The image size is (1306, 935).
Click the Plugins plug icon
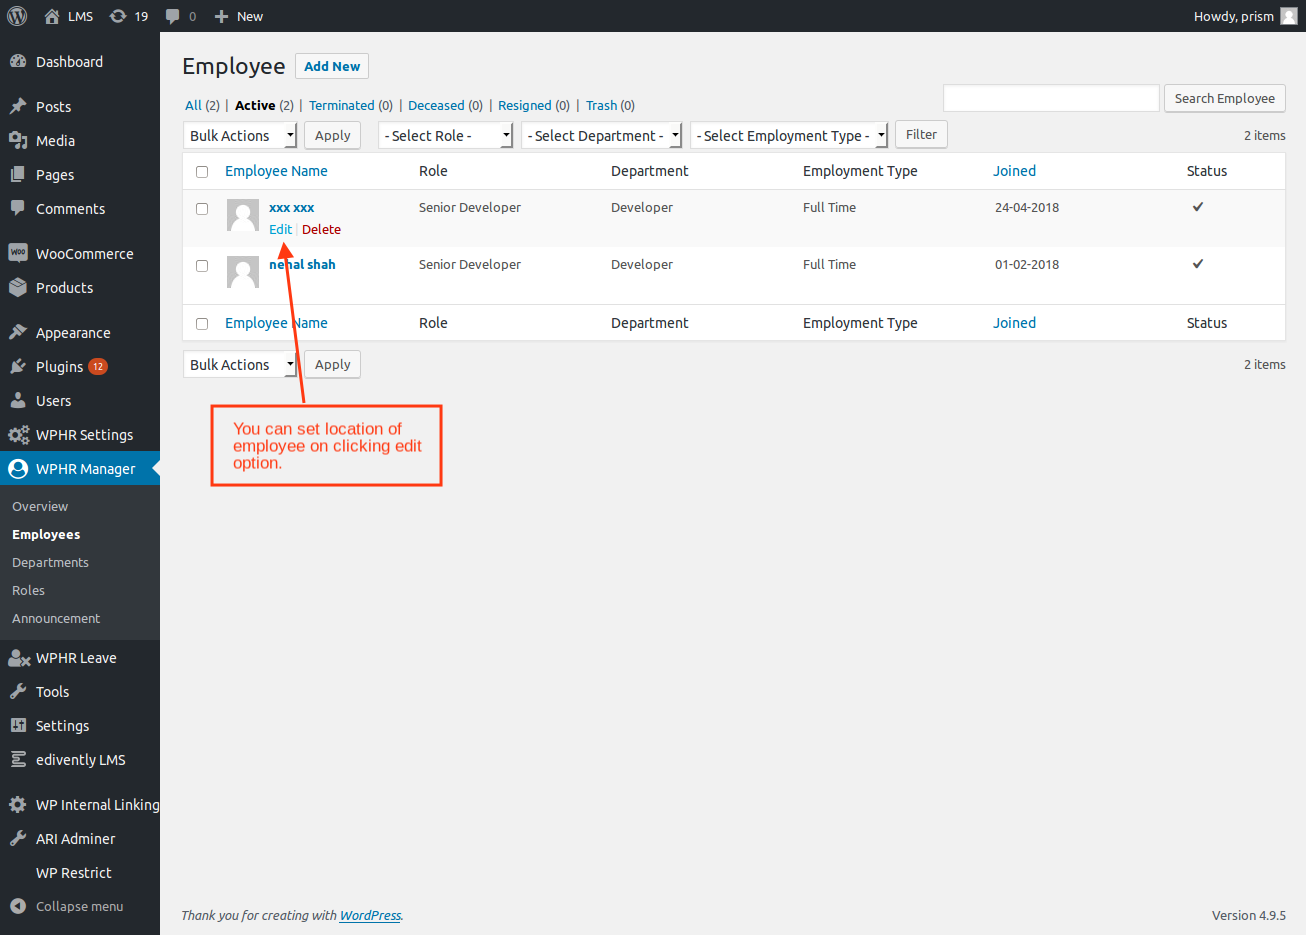(x=18, y=366)
